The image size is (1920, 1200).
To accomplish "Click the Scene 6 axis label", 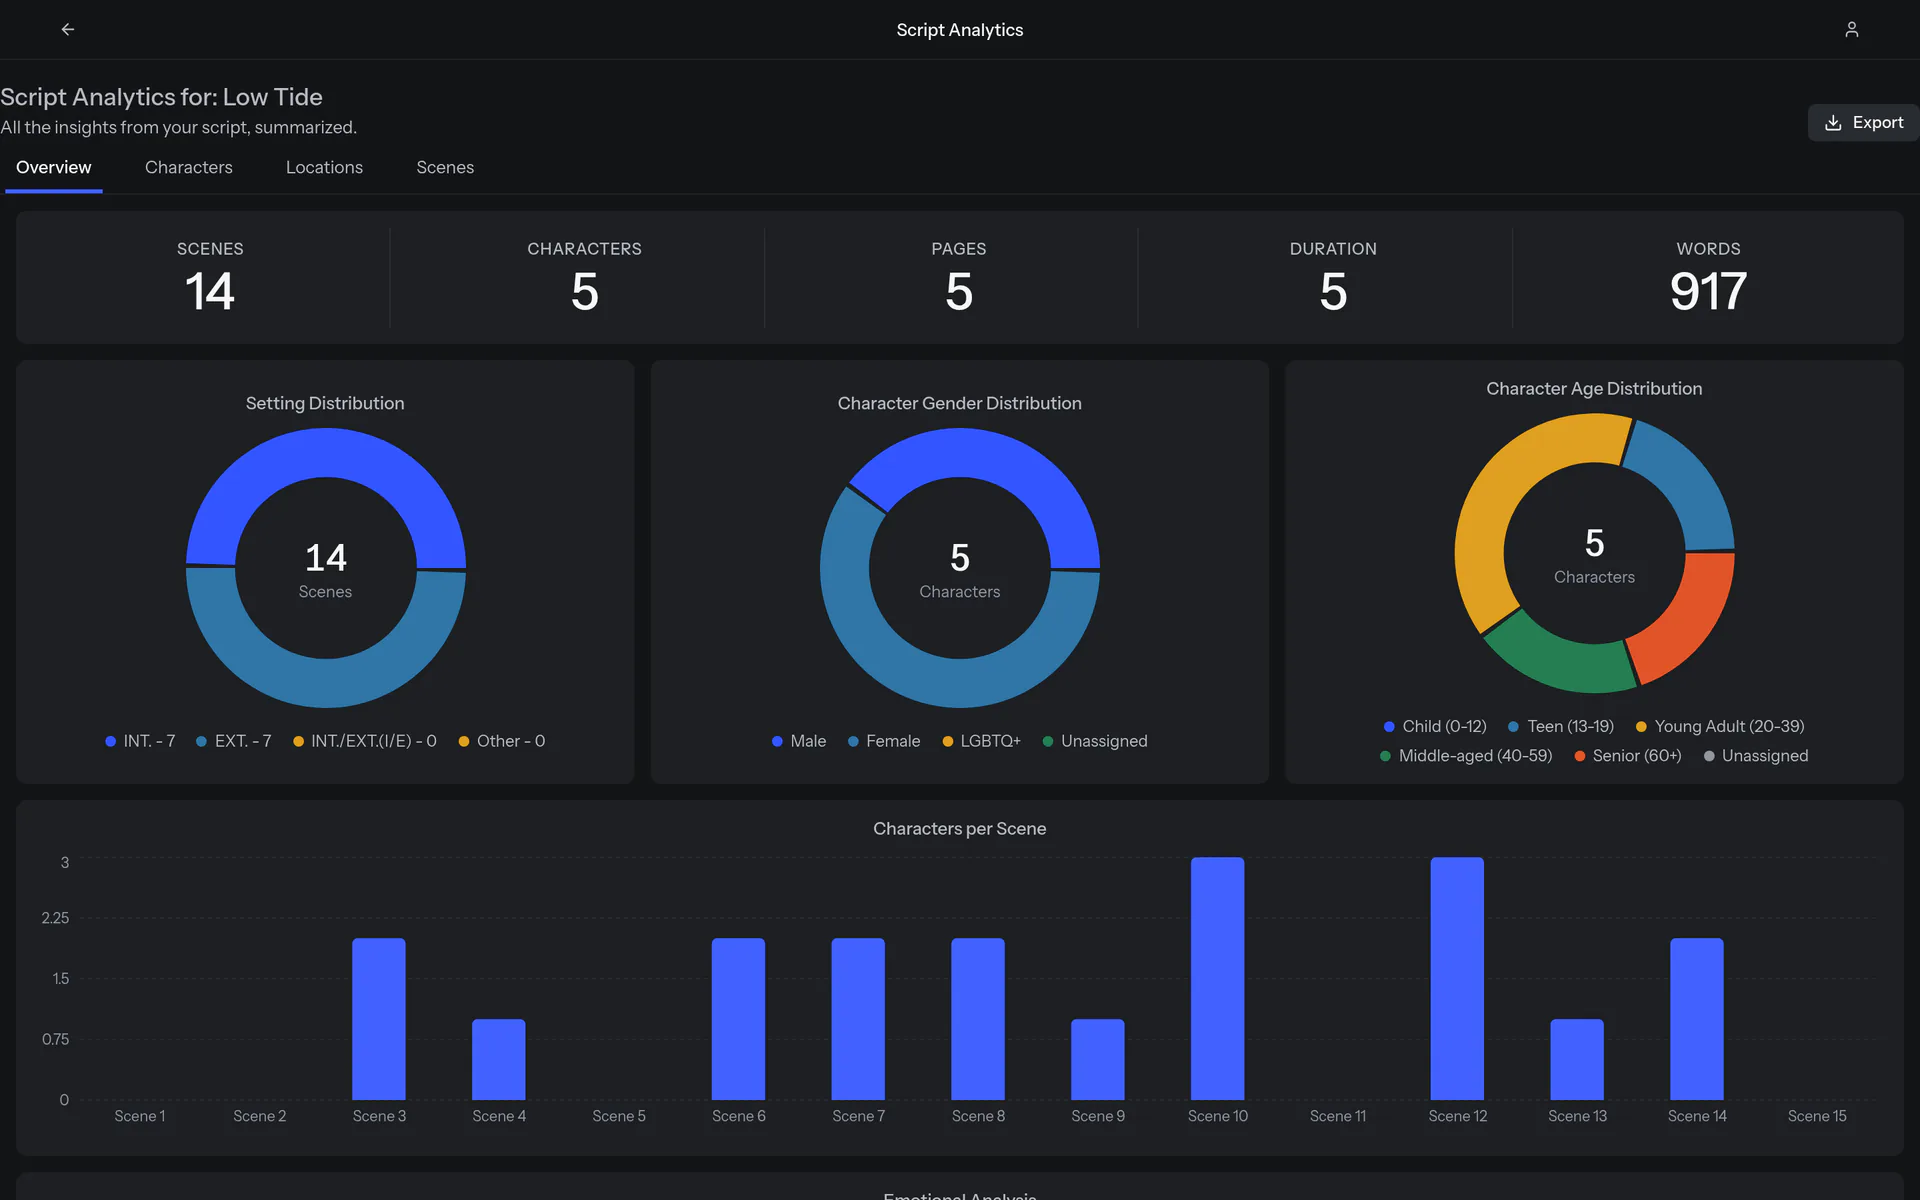I will [x=739, y=1116].
